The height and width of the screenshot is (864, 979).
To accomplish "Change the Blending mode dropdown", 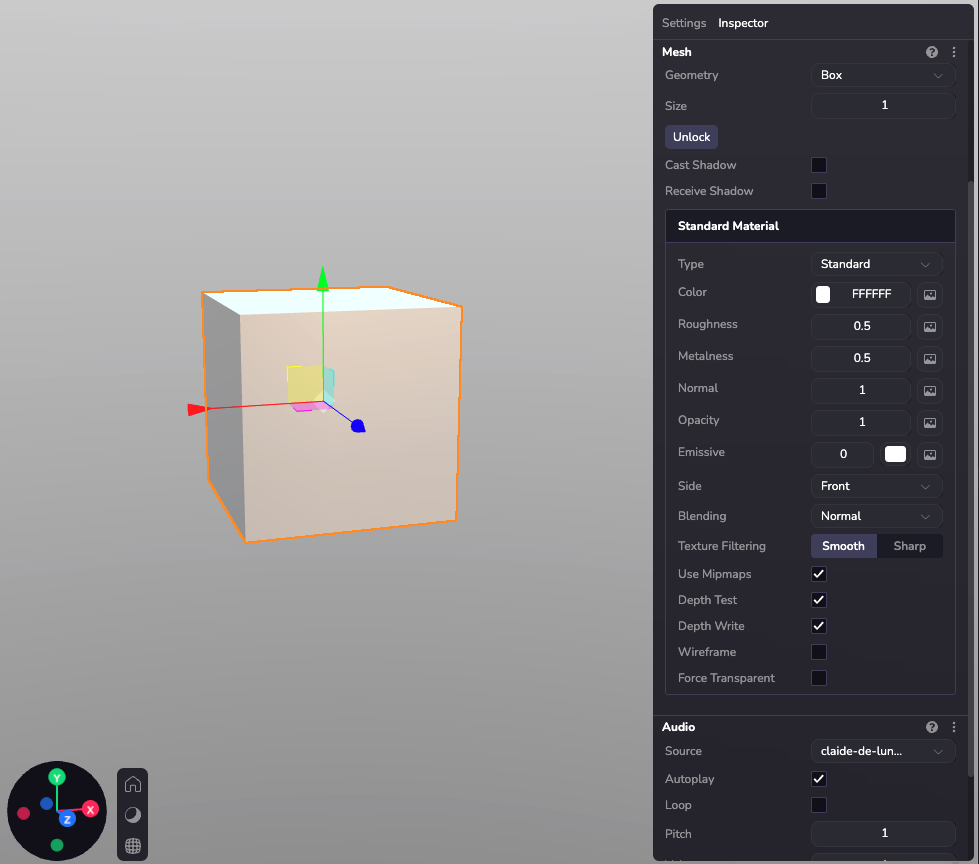I will (x=876, y=516).
